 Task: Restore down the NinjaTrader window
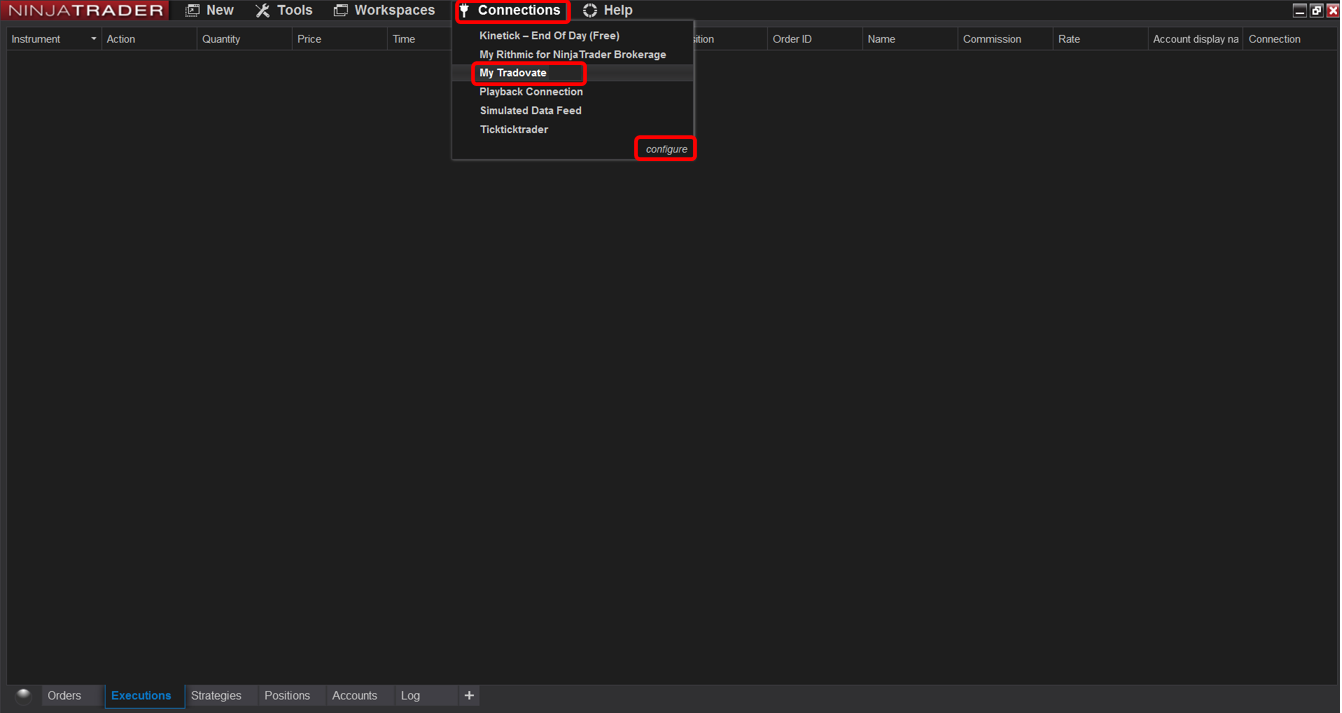tap(1316, 10)
